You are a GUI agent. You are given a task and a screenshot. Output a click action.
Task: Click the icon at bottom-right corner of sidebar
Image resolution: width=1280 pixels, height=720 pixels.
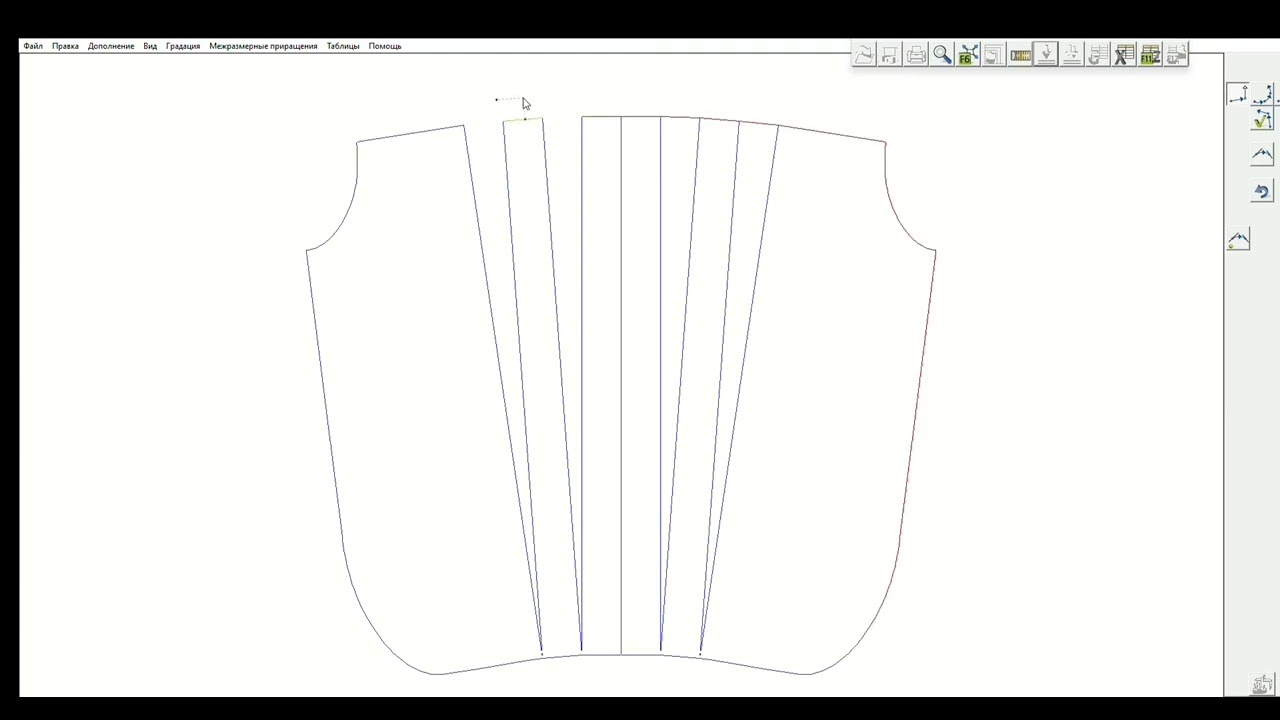coord(1262,685)
